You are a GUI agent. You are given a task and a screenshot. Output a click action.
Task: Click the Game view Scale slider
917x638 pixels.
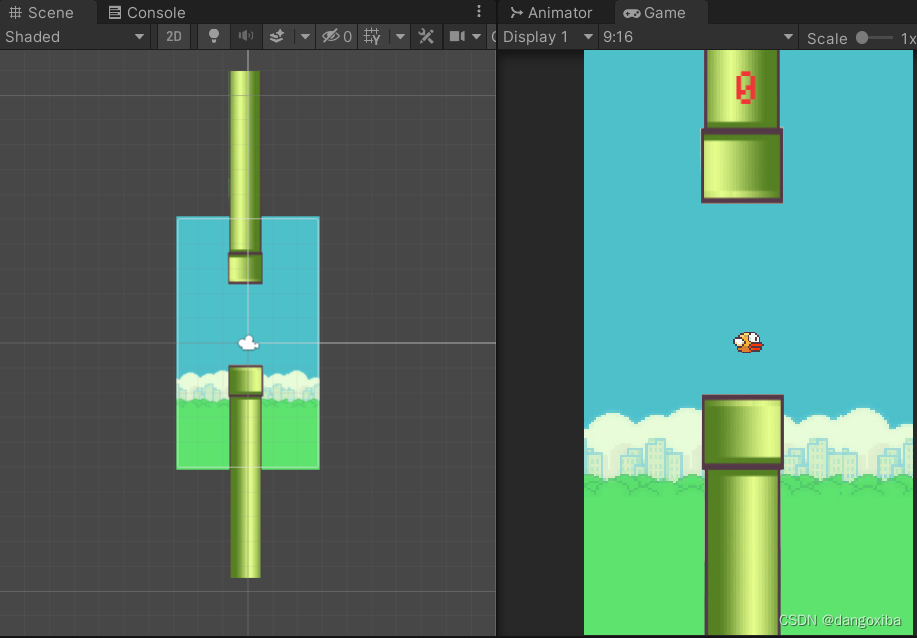tap(875, 38)
